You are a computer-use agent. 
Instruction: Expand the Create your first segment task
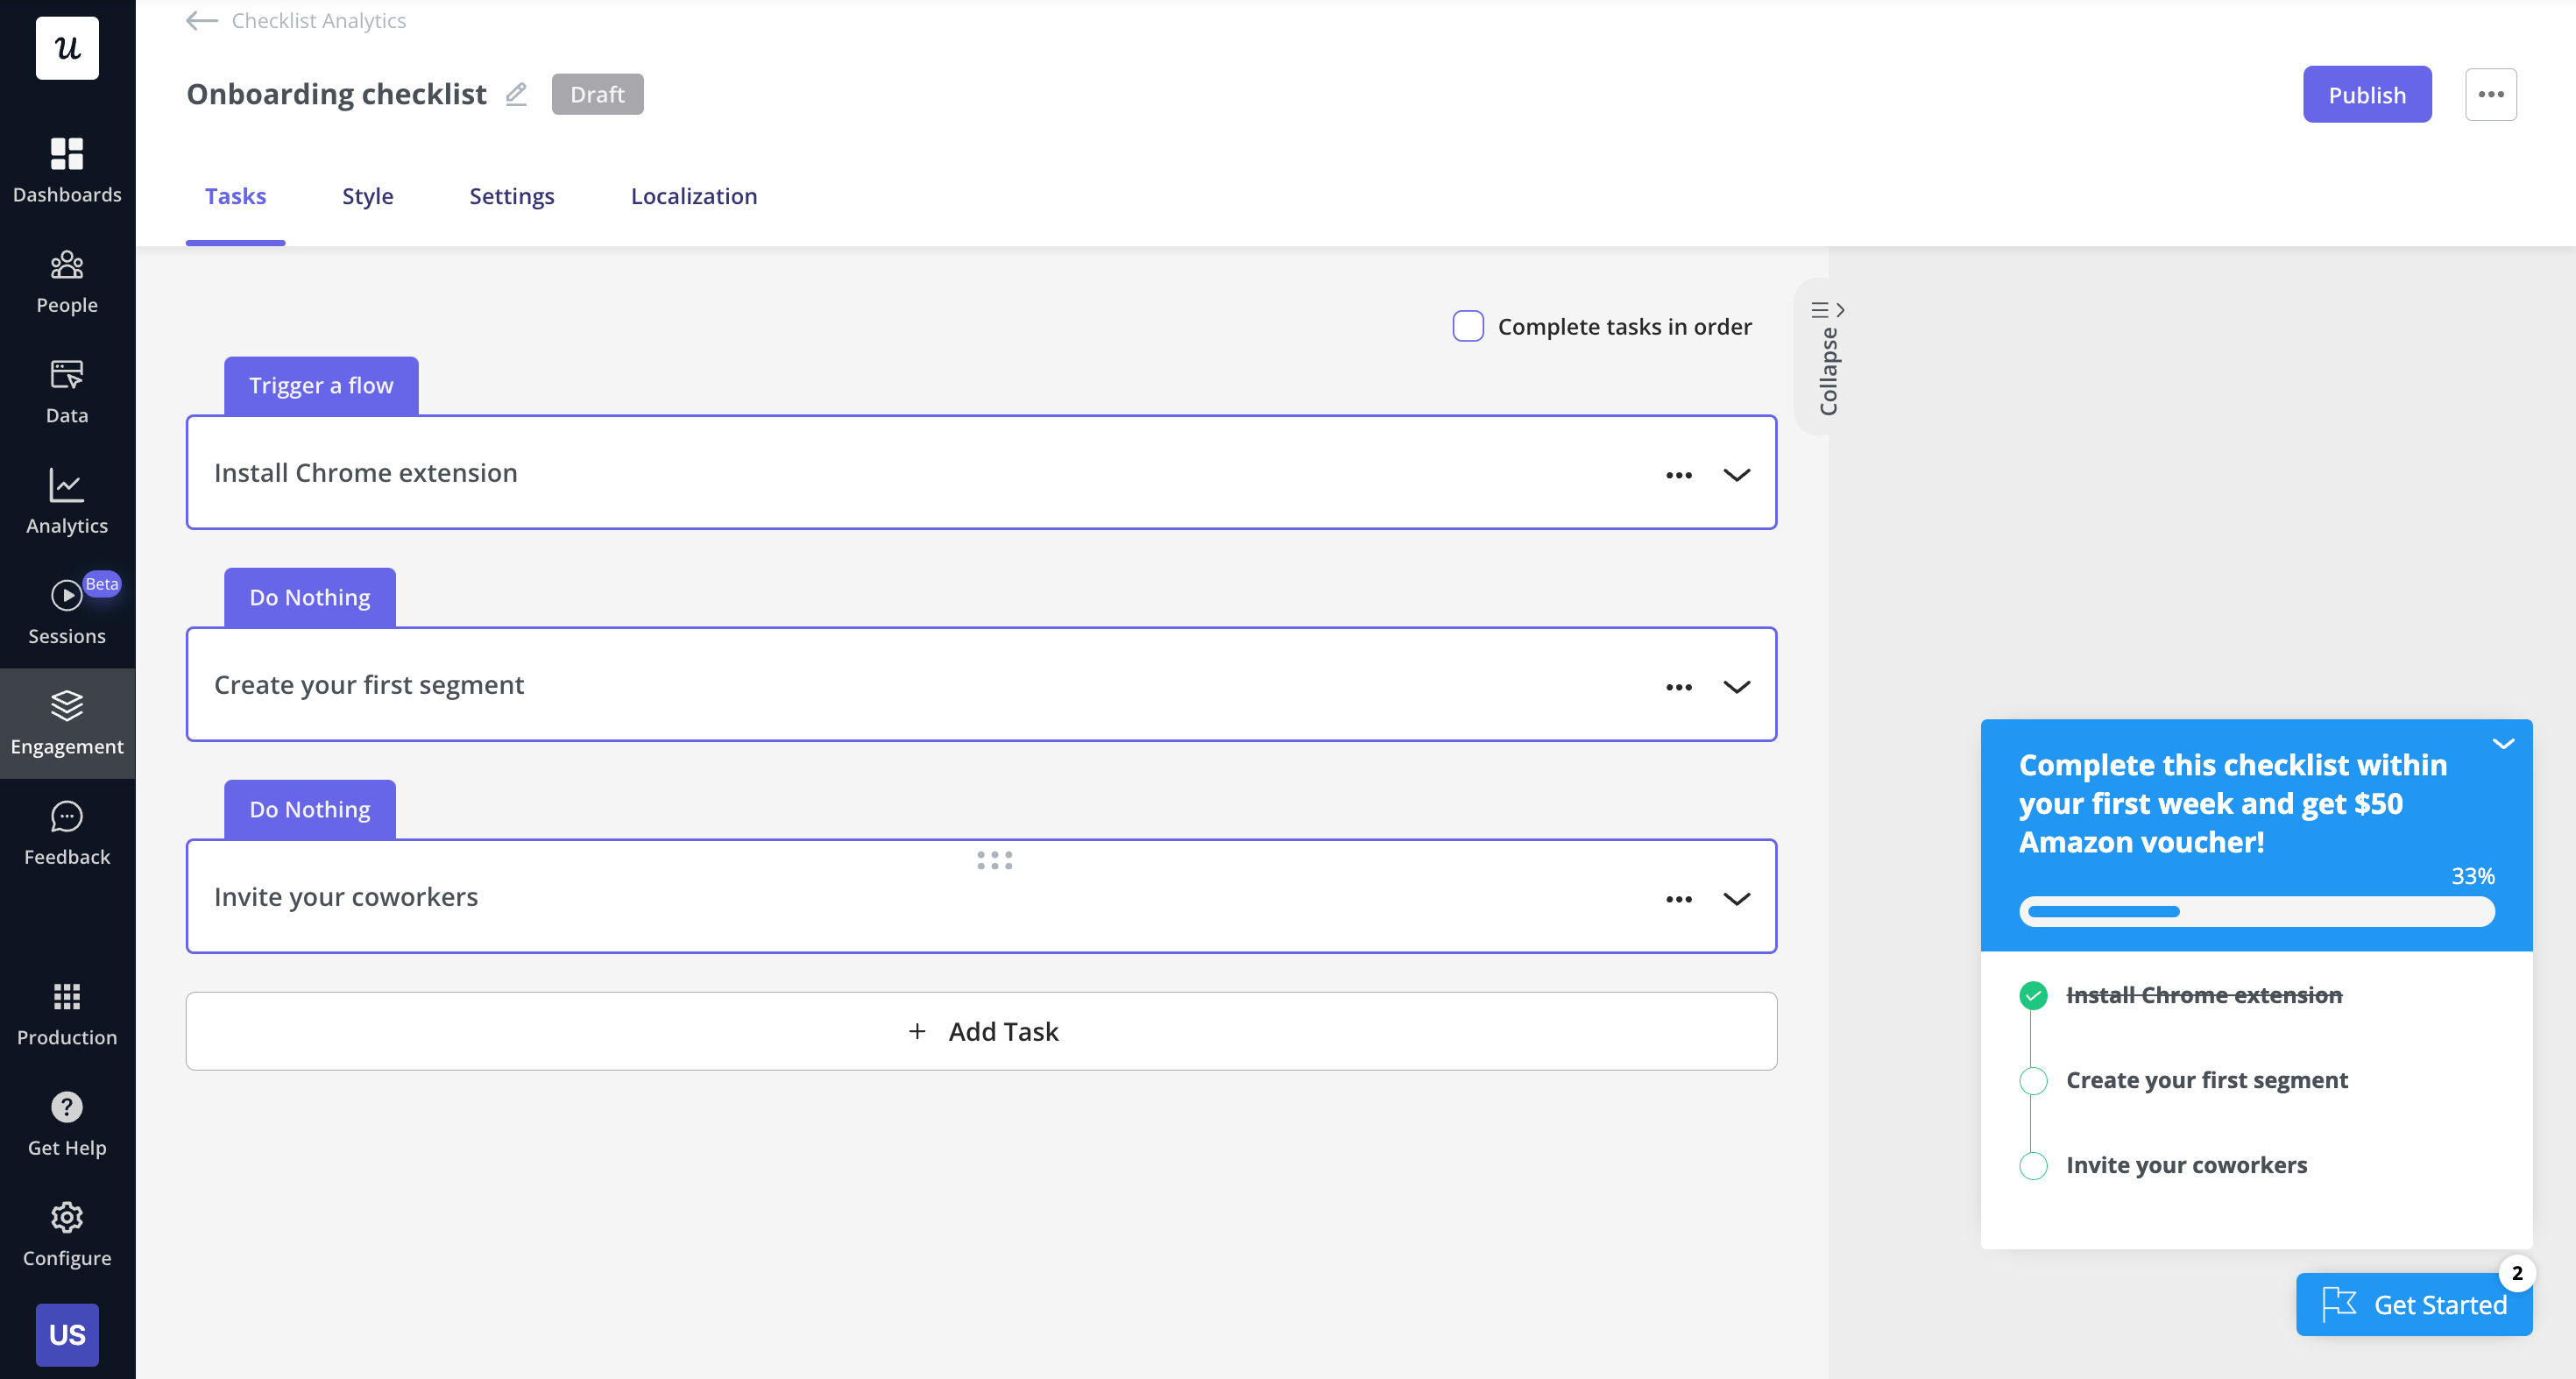[1737, 683]
